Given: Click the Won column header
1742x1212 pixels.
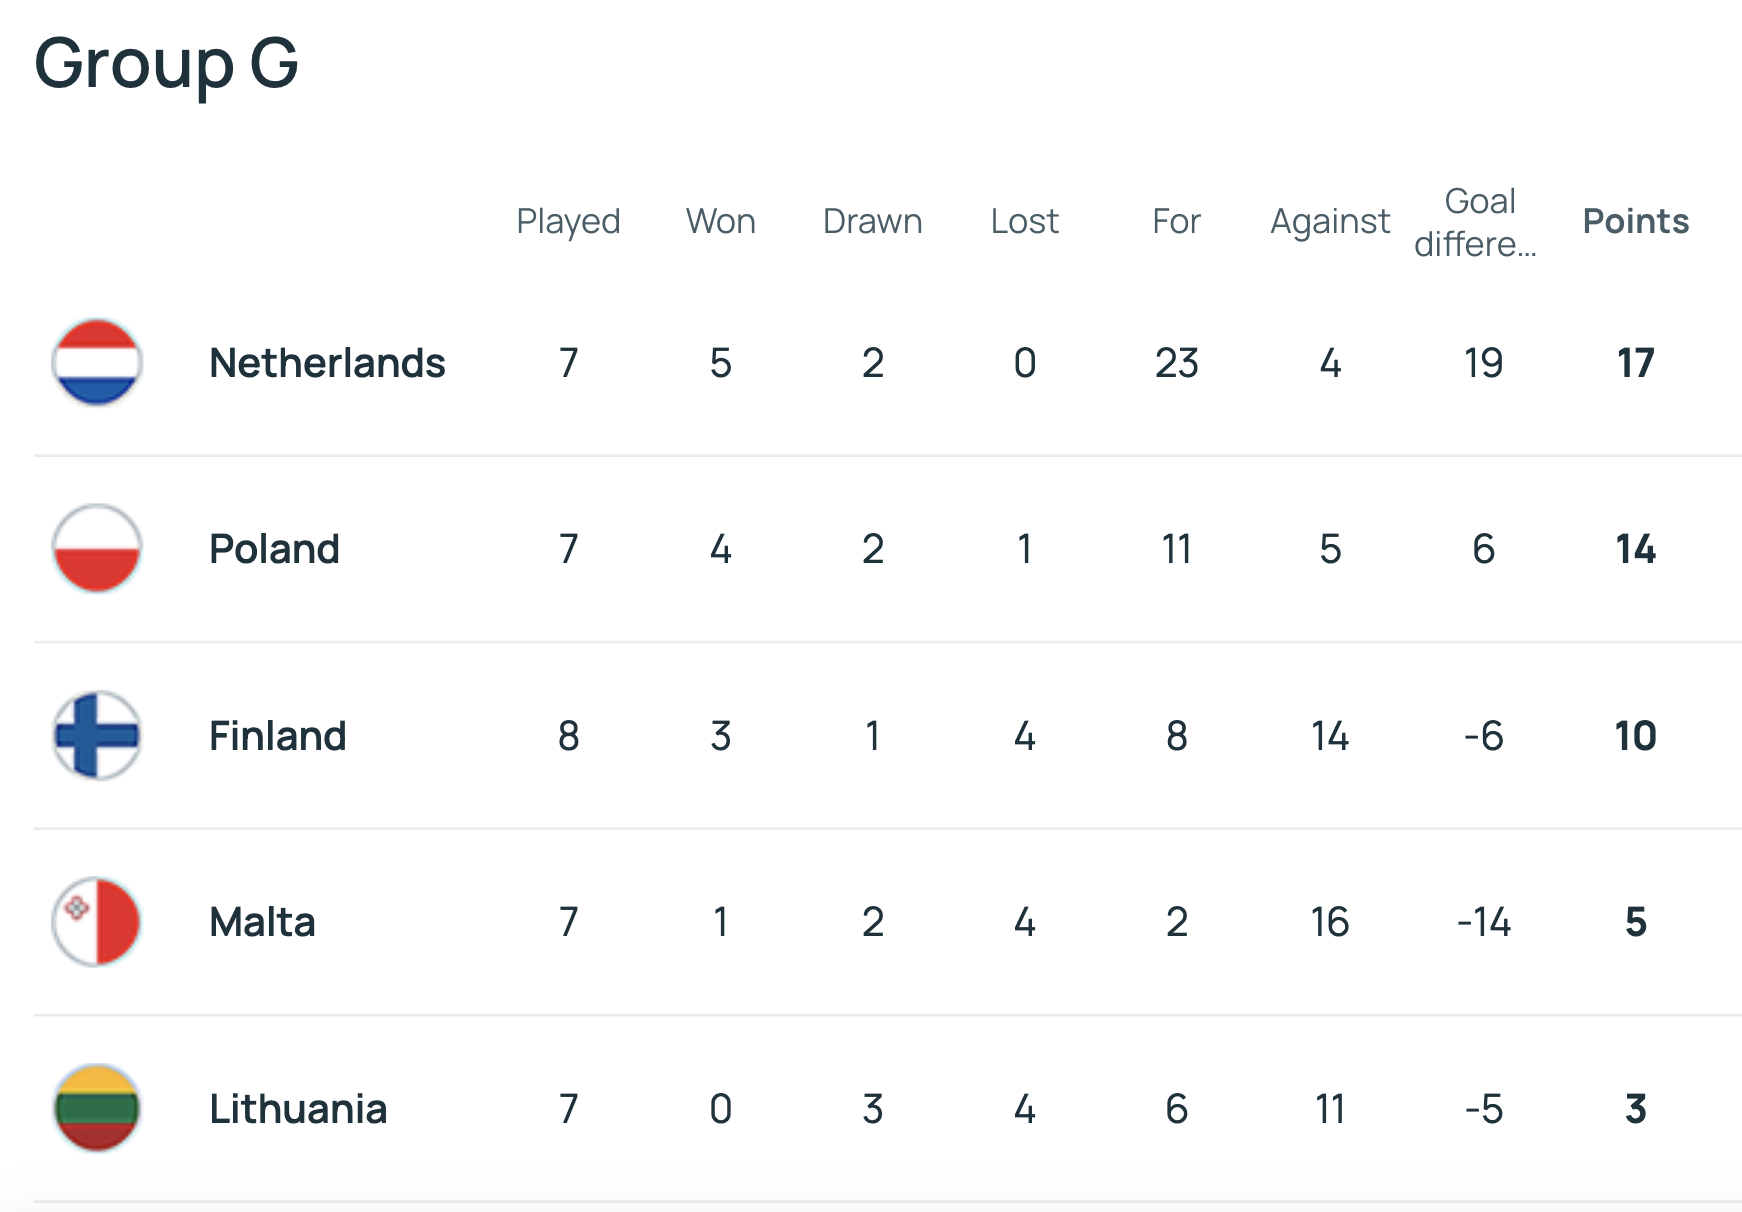Looking at the screenshot, I should pos(720,221).
